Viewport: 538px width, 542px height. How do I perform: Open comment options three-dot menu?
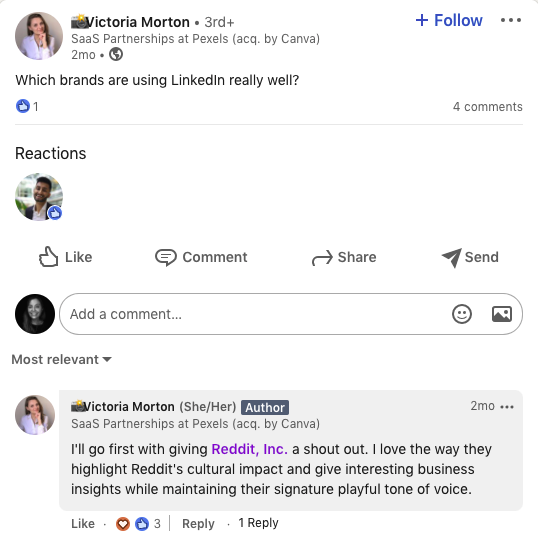pyautogui.click(x=507, y=407)
